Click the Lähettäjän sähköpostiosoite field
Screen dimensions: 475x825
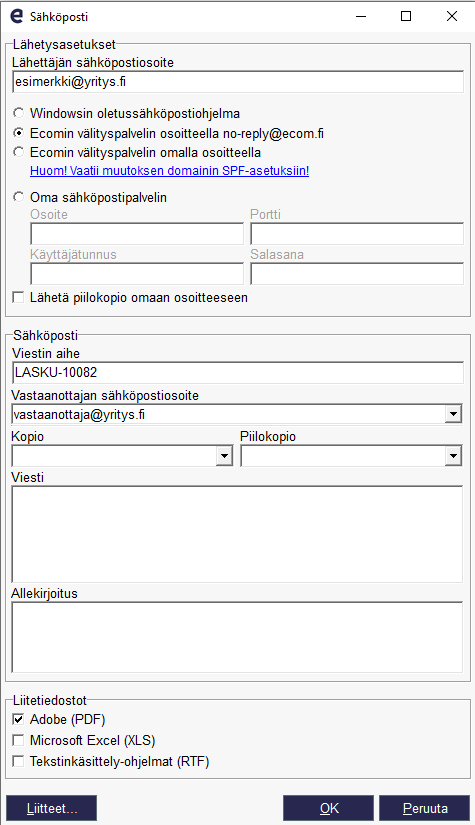(x=238, y=82)
